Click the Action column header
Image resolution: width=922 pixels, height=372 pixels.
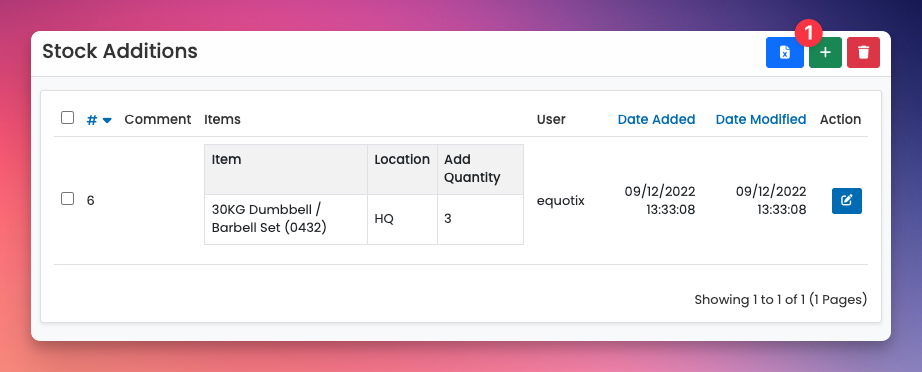(840, 119)
